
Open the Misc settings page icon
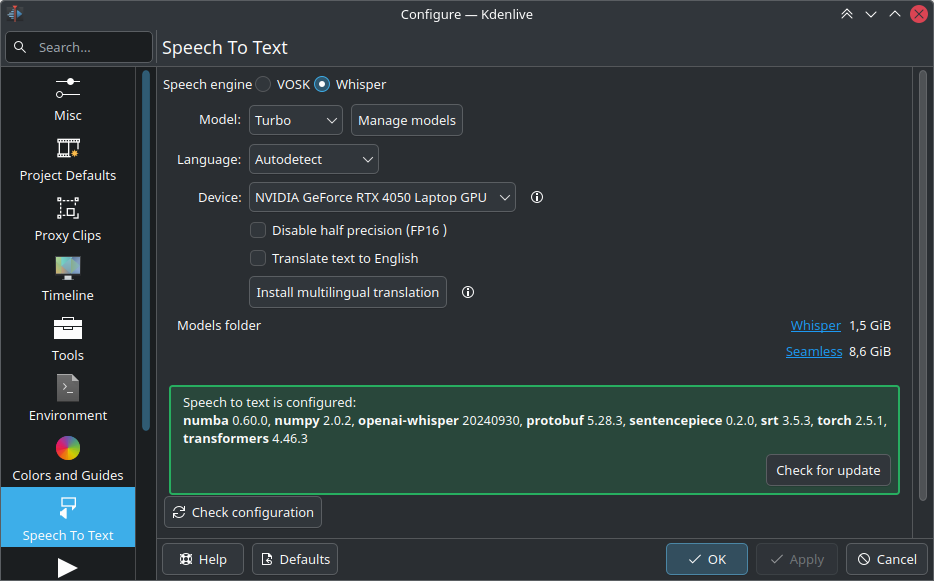coord(68,87)
